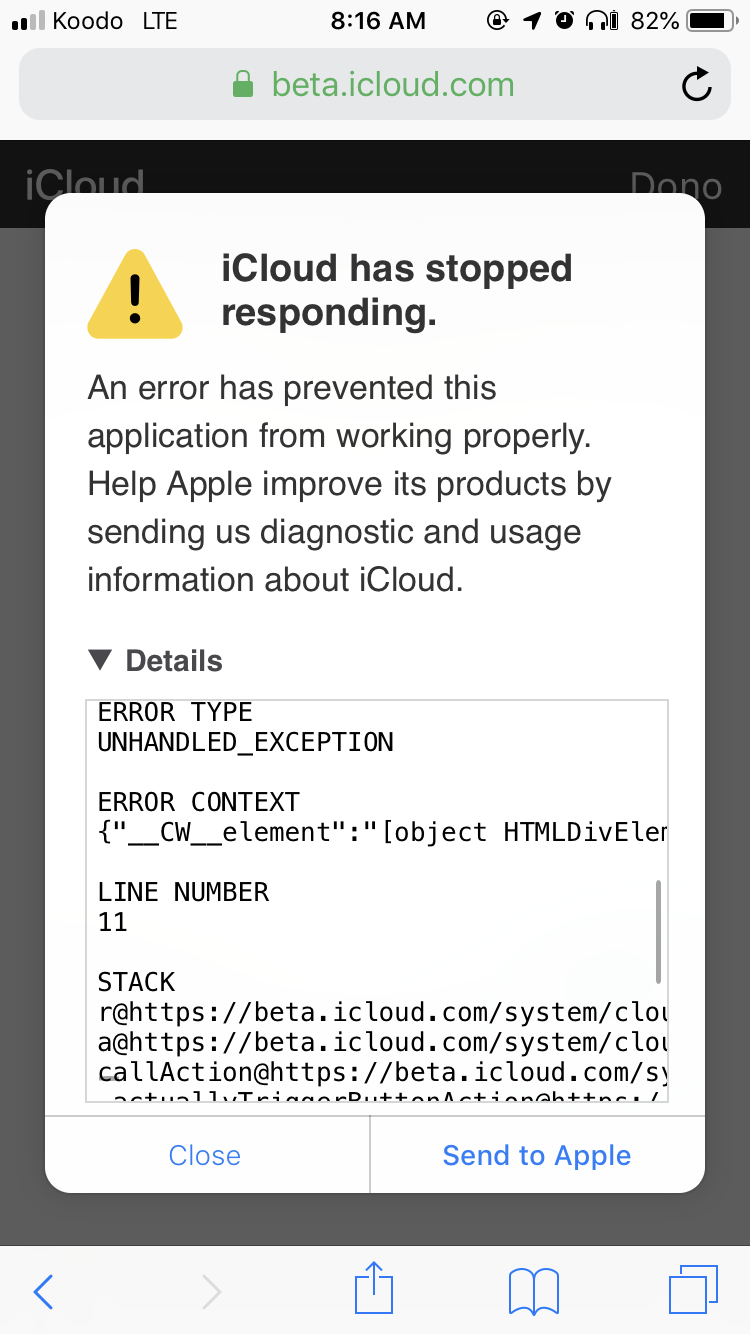Tap the battery indicator in status bar
The height and width of the screenshot is (1334, 750).
(711, 20)
